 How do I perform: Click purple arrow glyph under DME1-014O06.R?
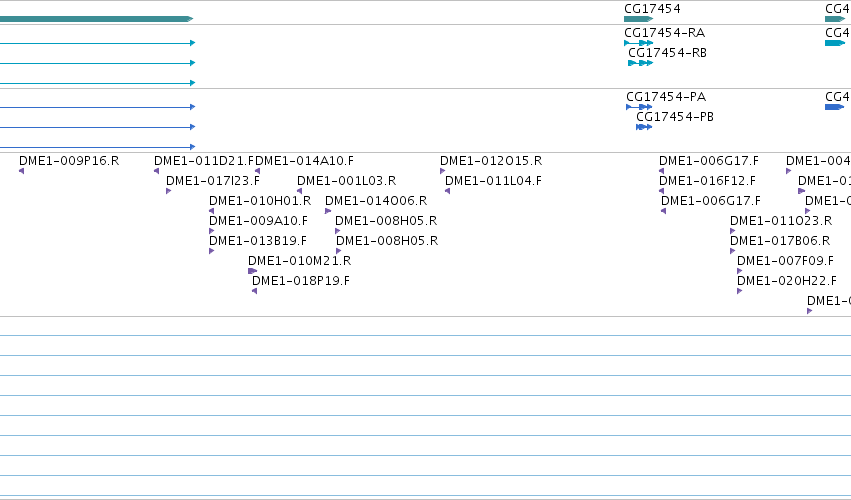point(328,211)
